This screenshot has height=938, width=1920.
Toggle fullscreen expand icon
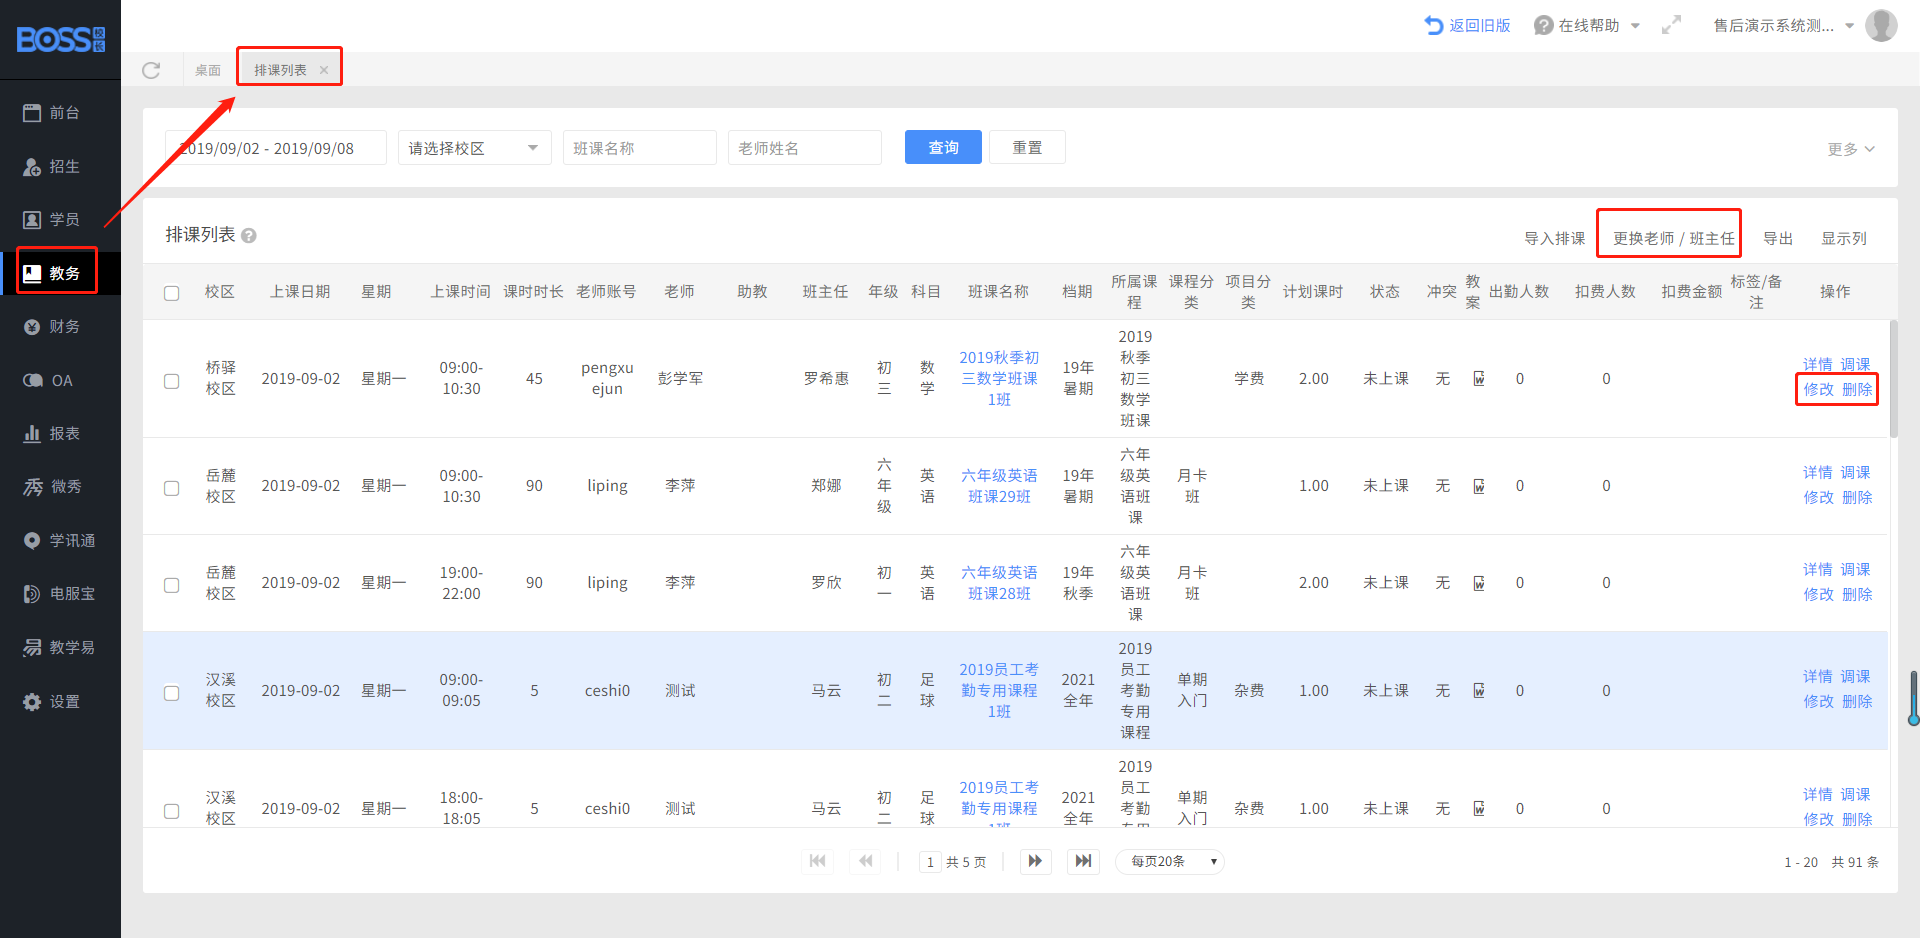coord(1671,25)
